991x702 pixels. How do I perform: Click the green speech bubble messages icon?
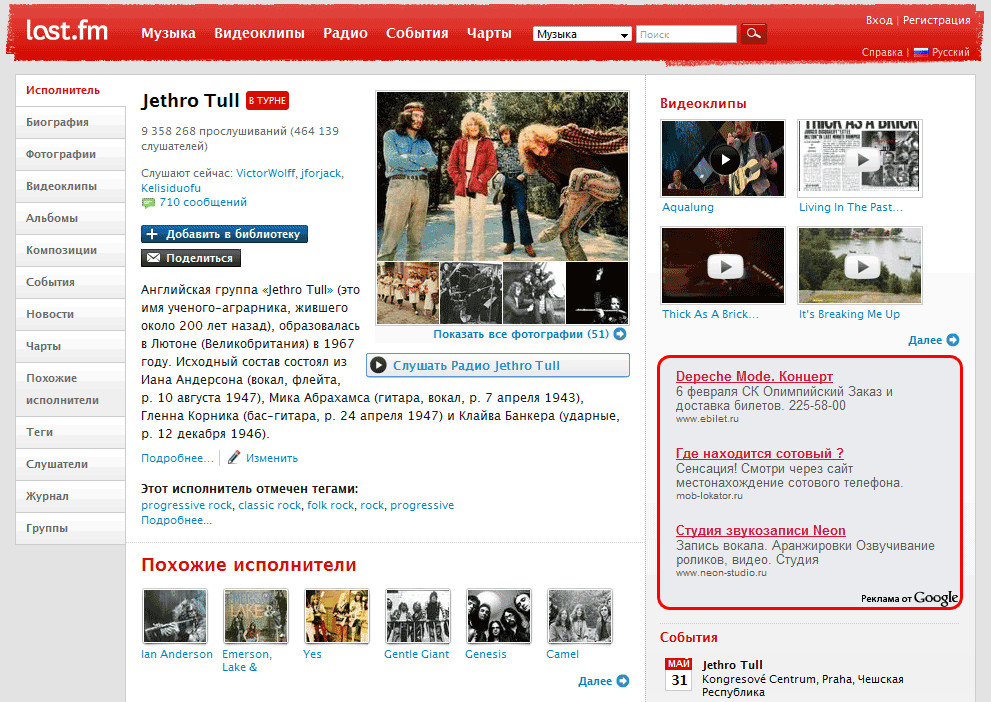point(148,203)
